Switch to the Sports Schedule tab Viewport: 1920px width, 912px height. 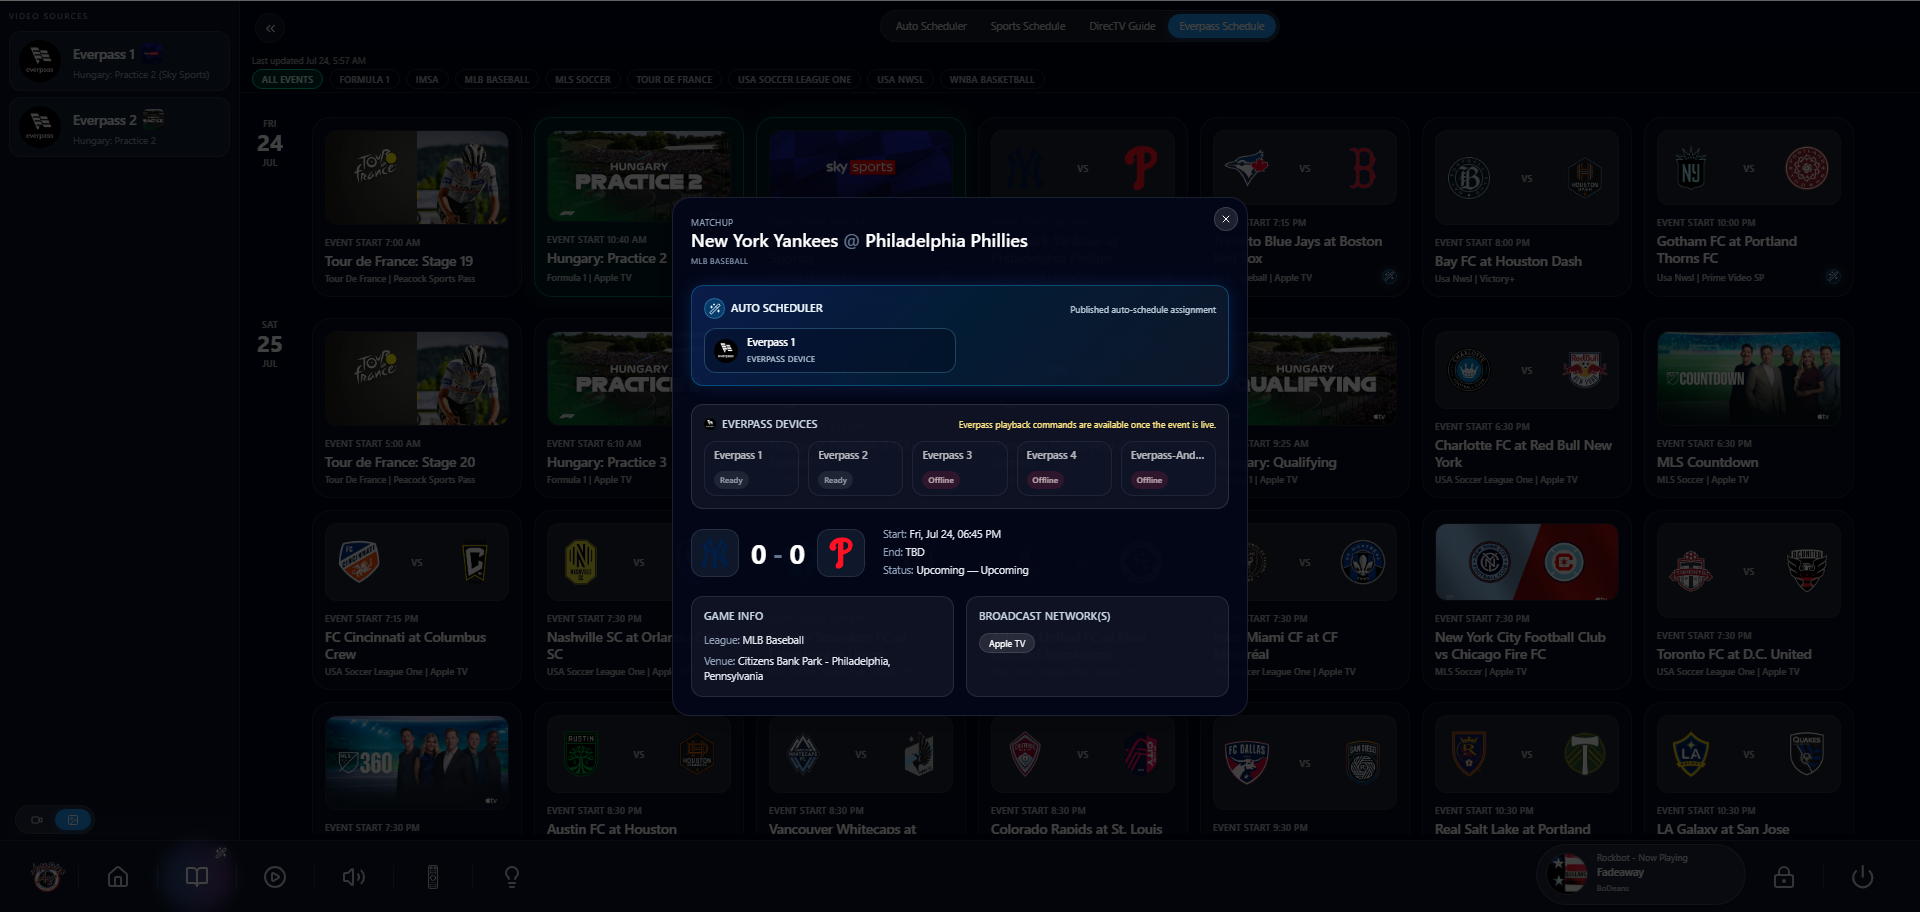tap(1028, 26)
